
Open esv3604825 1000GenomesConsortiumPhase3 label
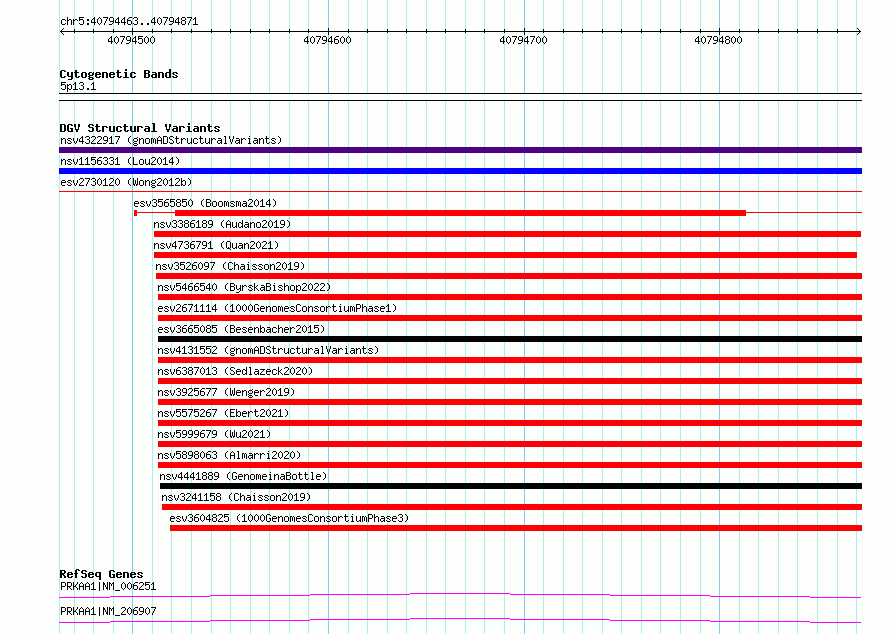click(289, 518)
